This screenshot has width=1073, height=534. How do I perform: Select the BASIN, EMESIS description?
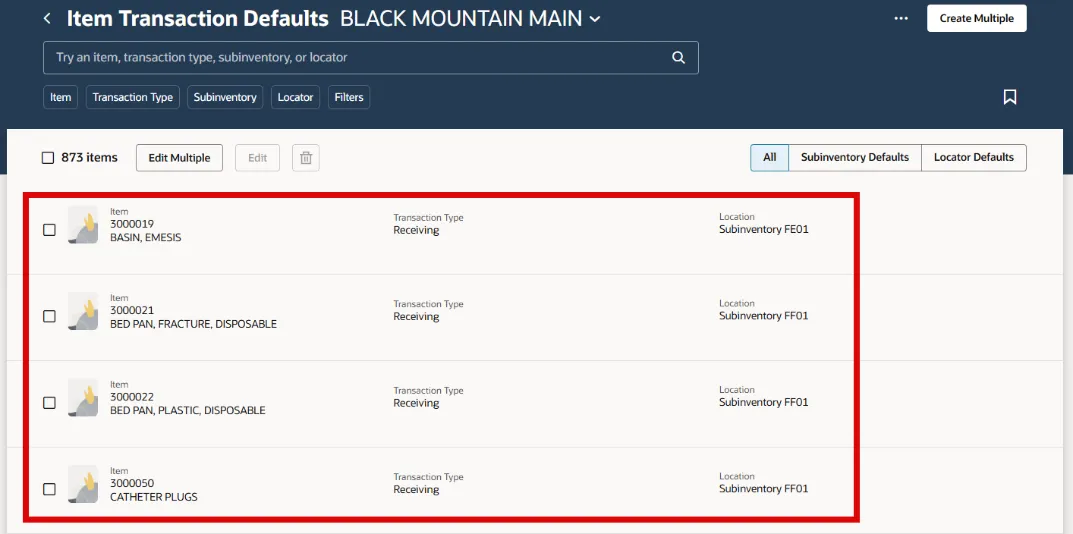coord(146,238)
